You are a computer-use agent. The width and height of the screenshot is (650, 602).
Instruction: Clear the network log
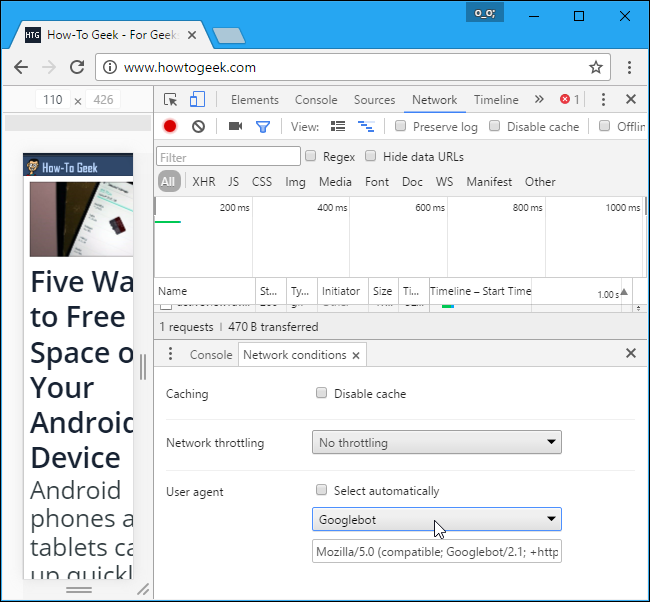tap(198, 127)
